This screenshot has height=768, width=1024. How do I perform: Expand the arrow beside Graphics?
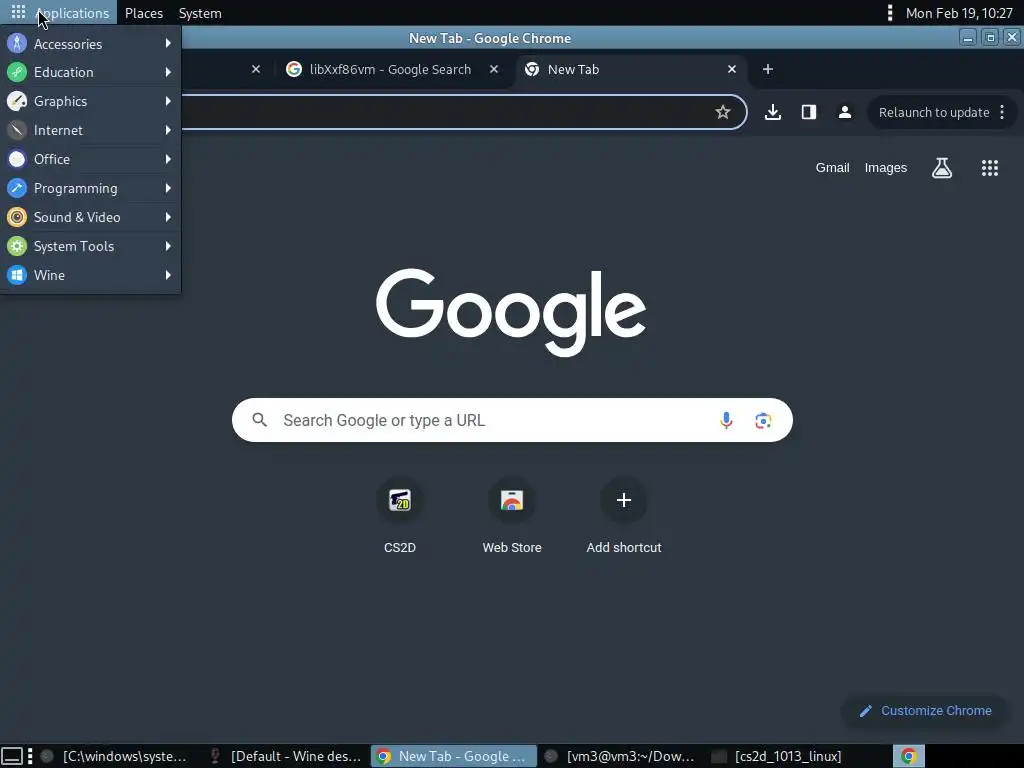[x=168, y=101]
